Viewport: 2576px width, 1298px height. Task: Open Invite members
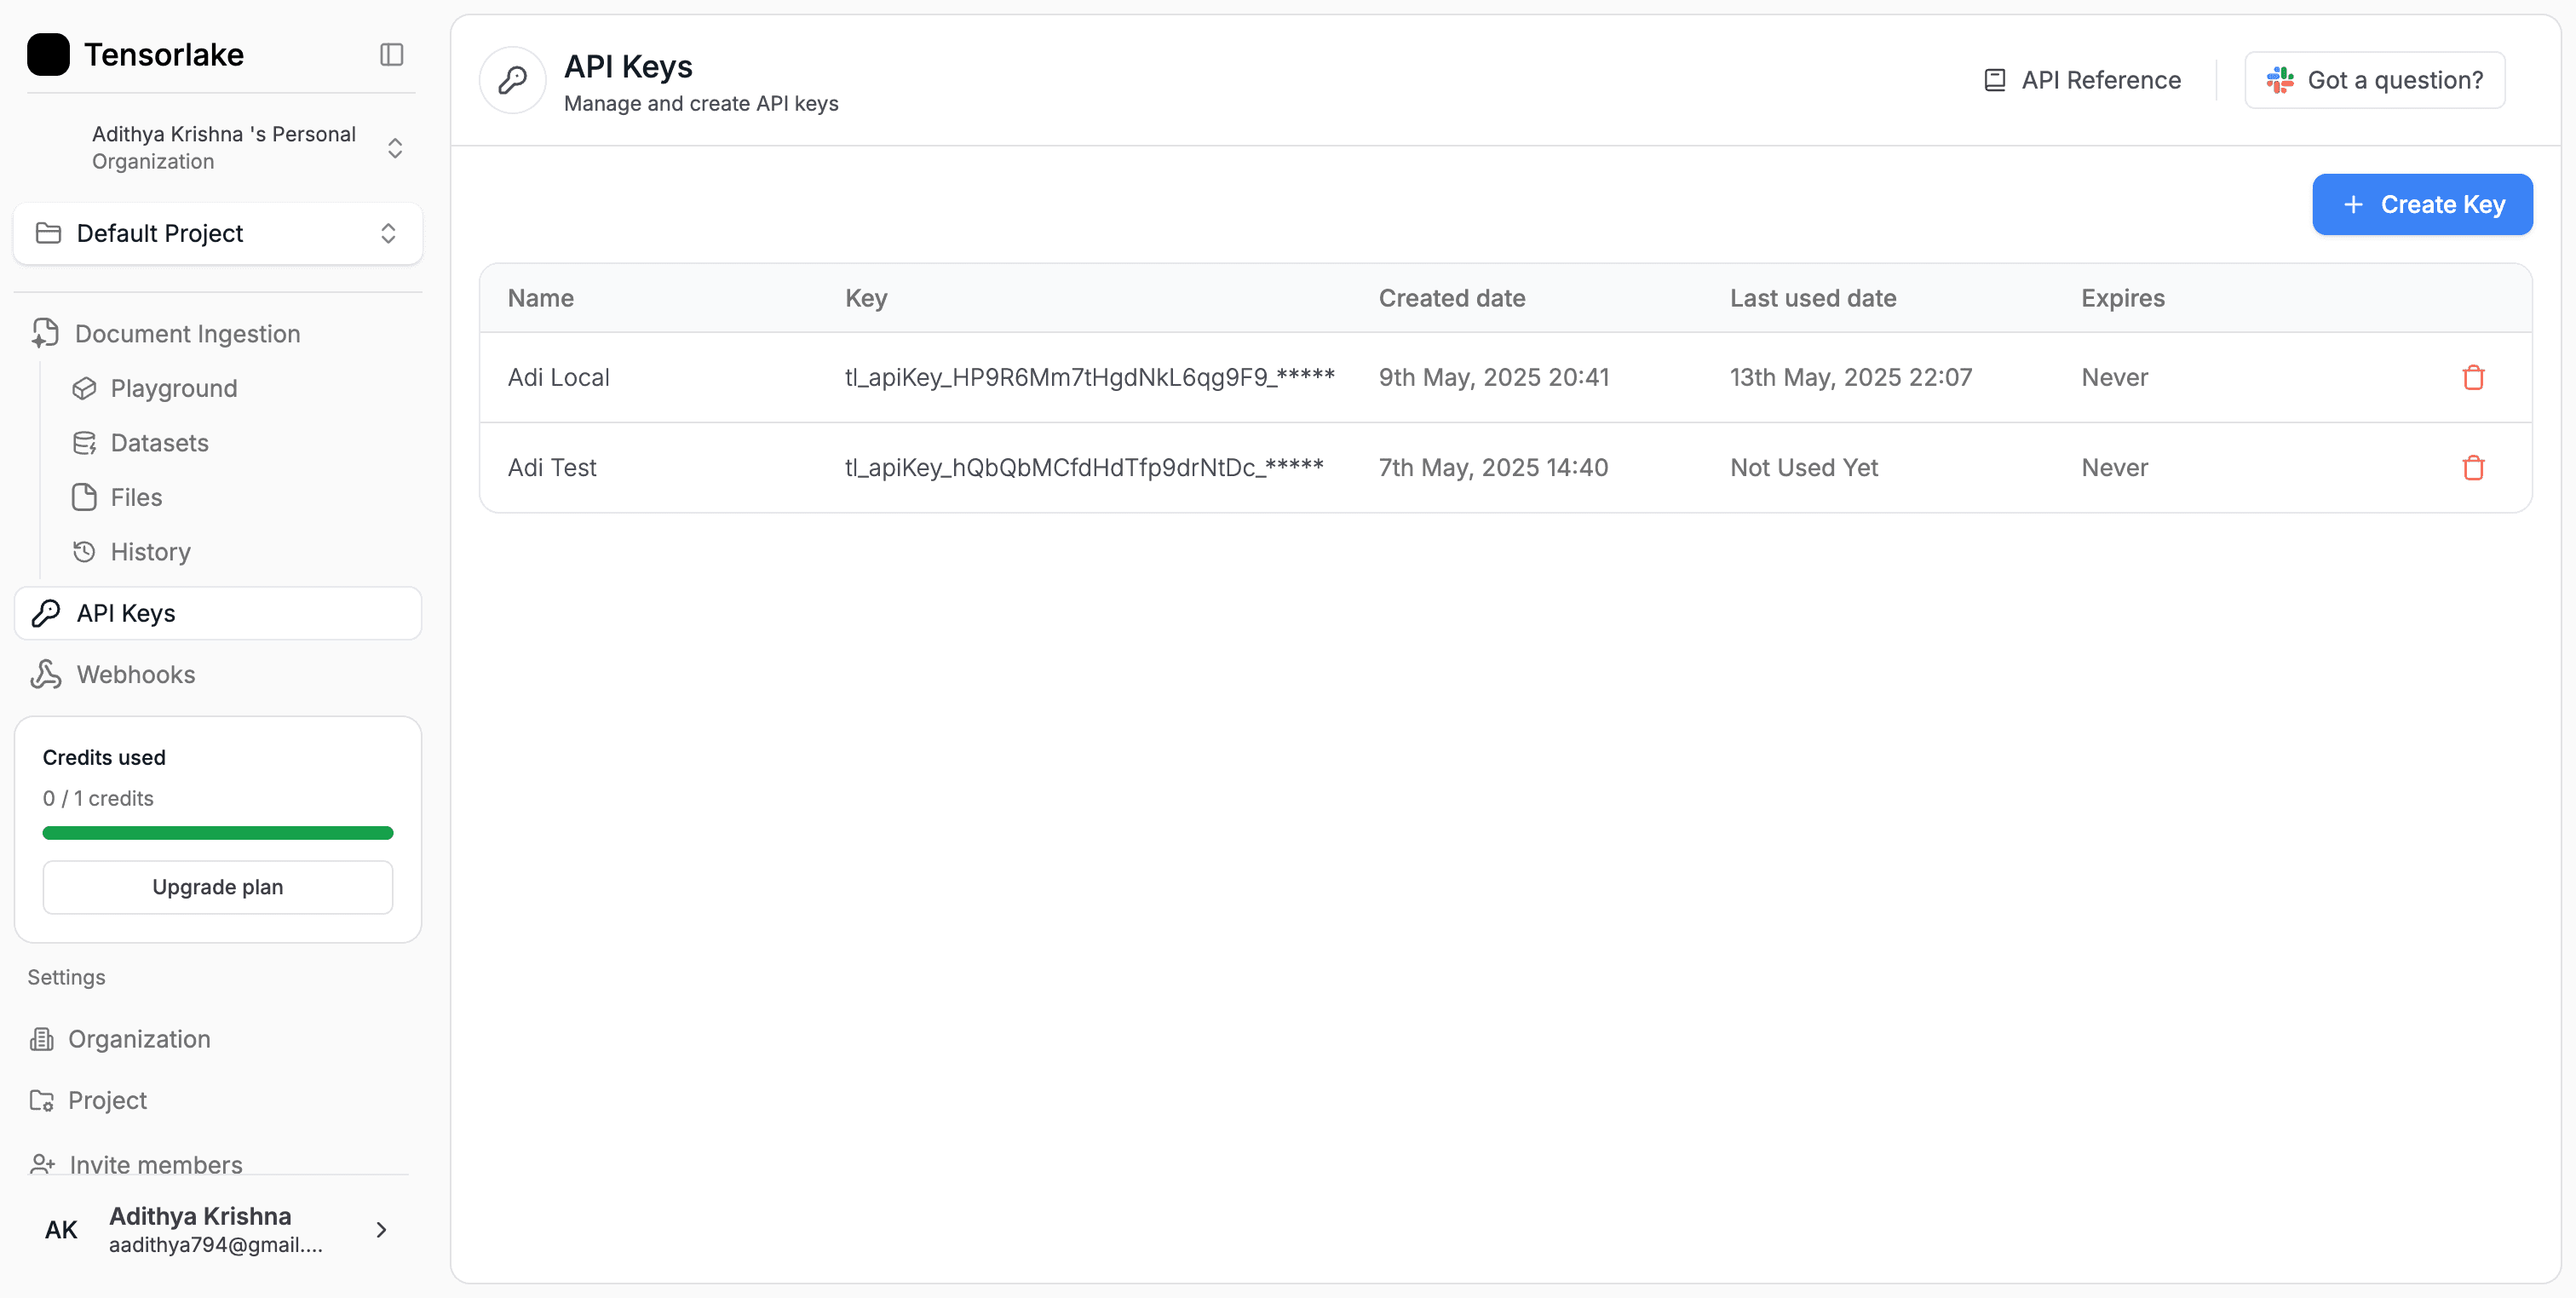[x=156, y=1164]
